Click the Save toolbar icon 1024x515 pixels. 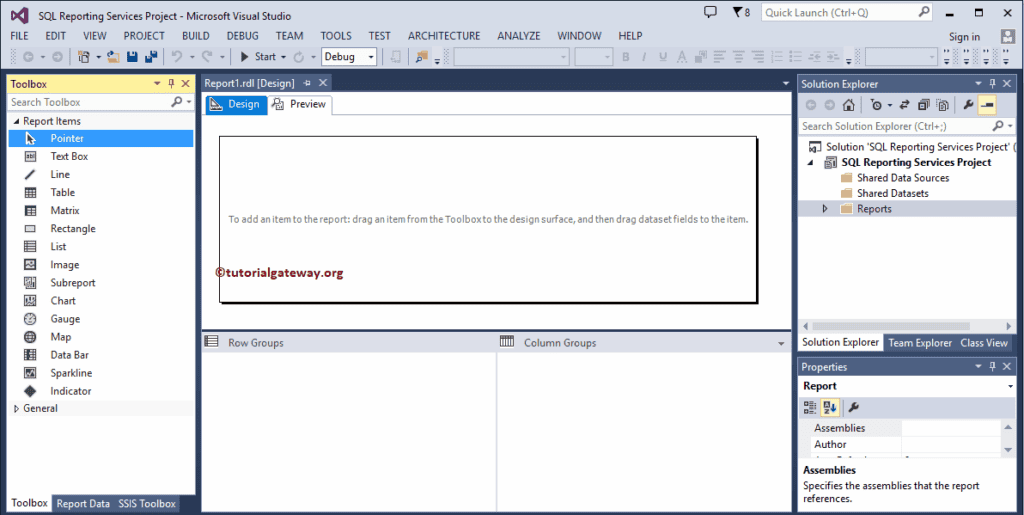tap(132, 57)
